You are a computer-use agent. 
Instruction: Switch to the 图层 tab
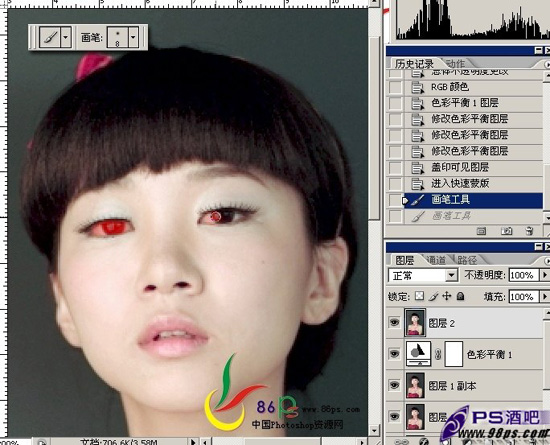(x=405, y=260)
